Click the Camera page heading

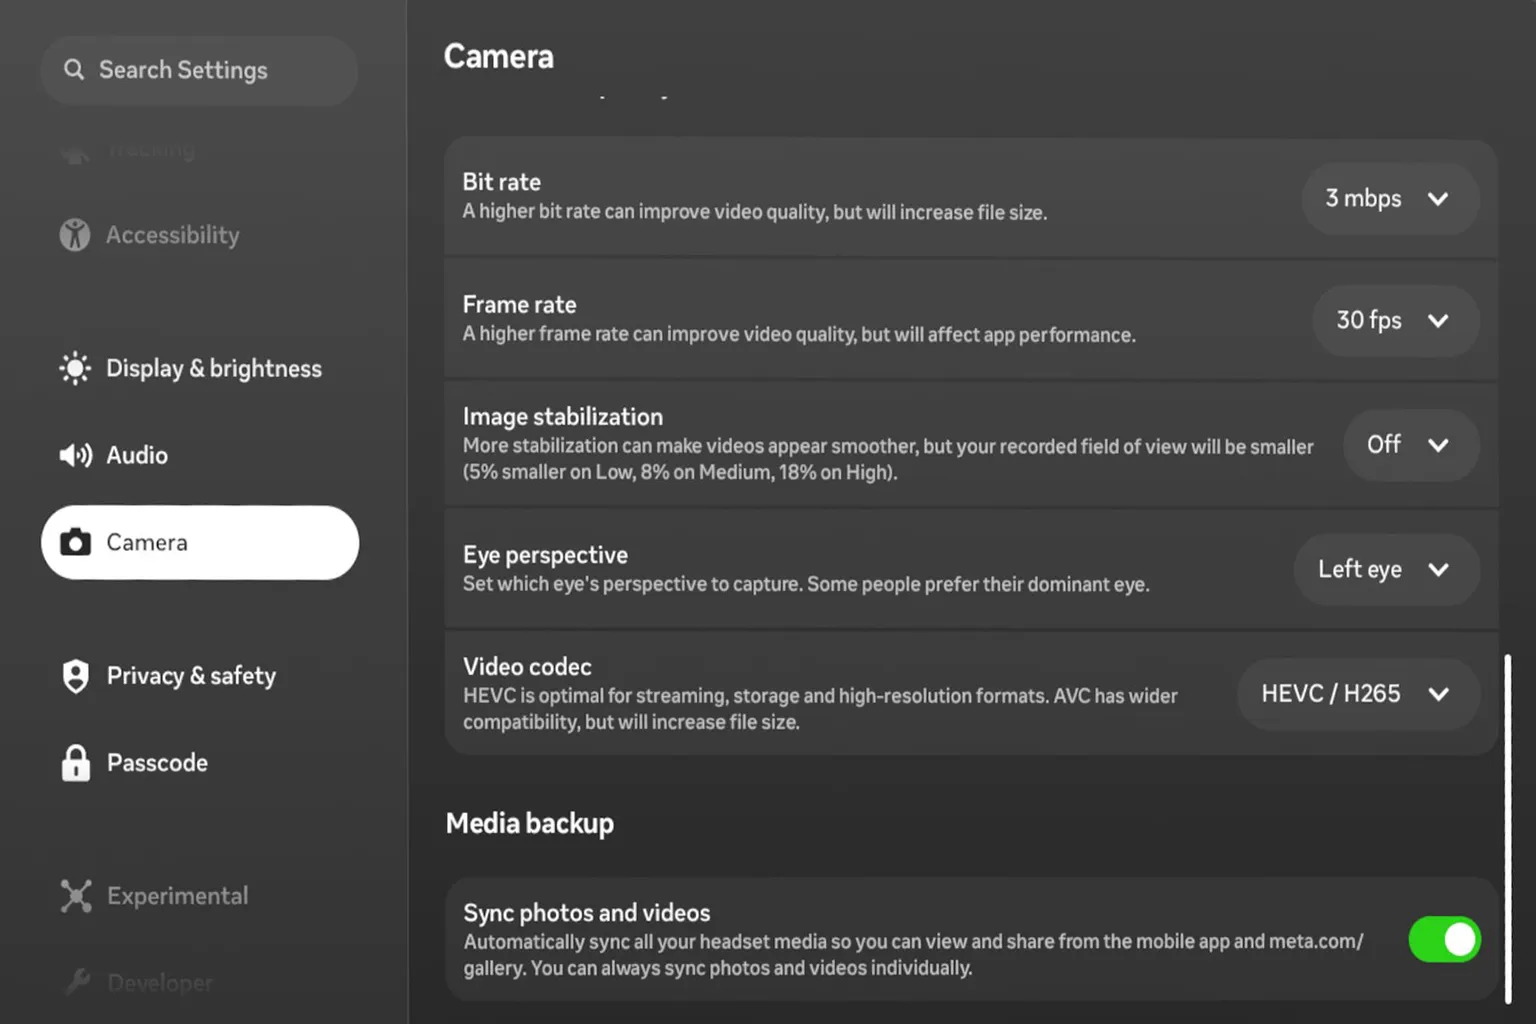point(498,57)
